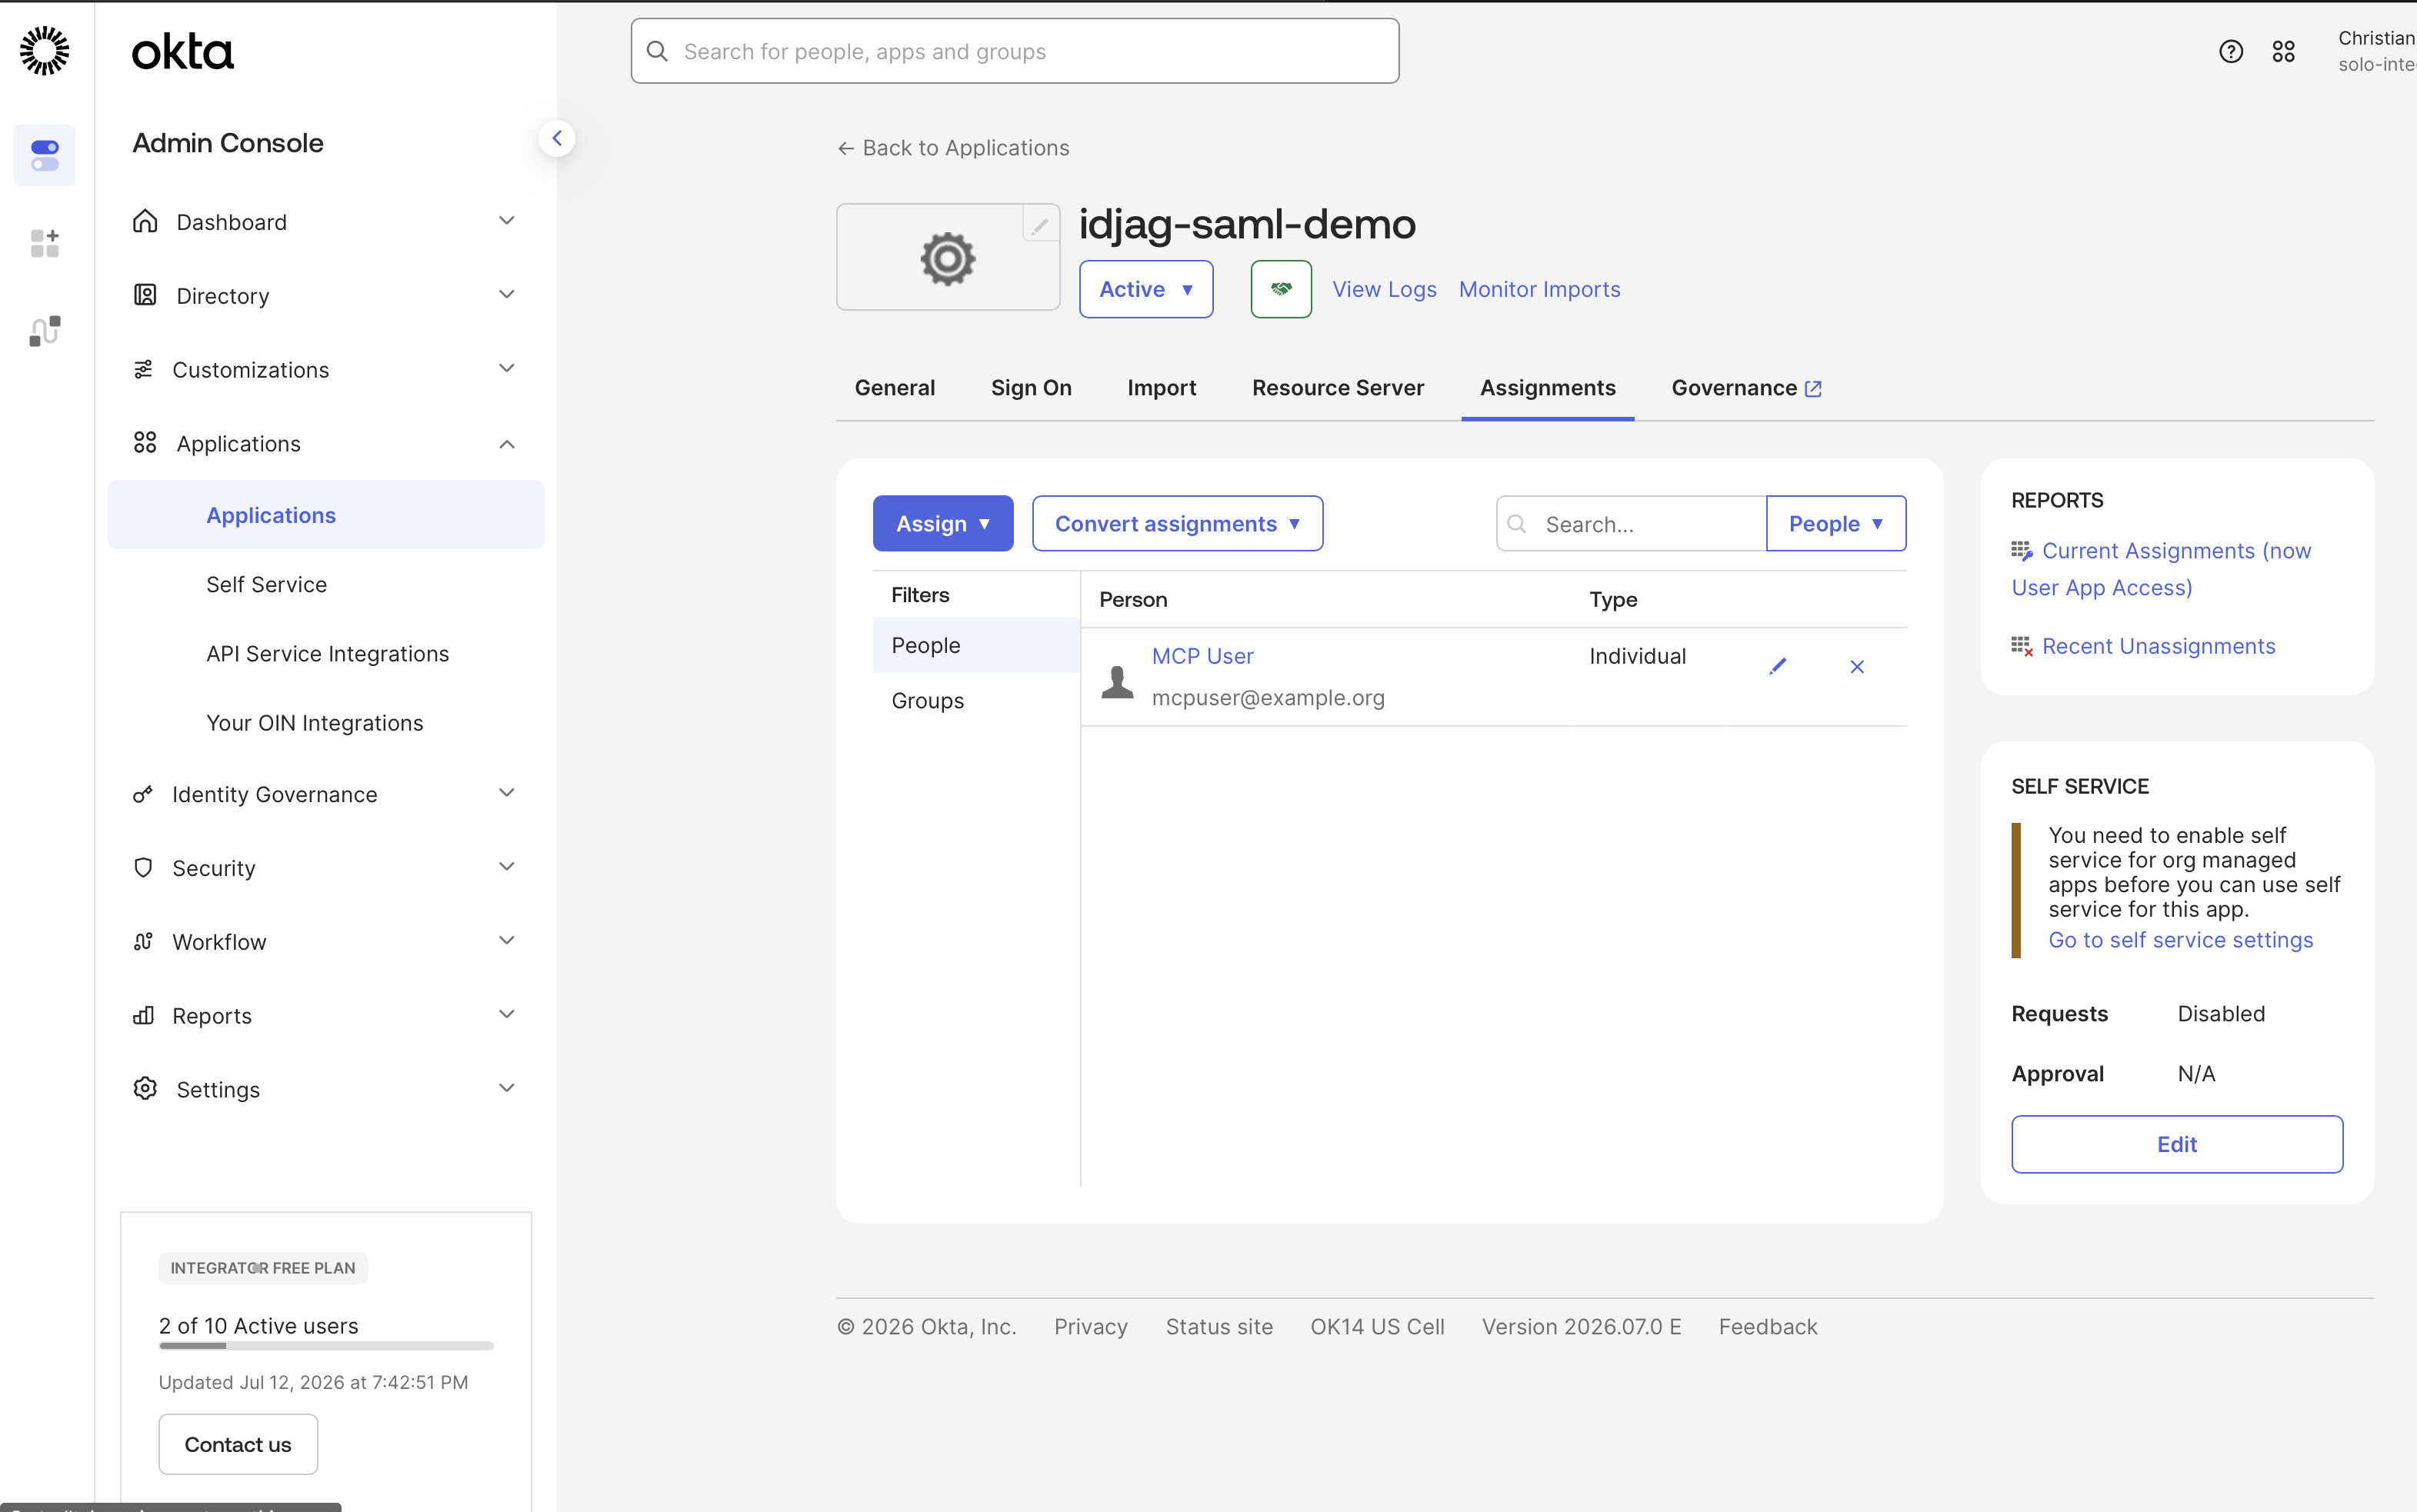The image size is (2417, 1512).
Task: Open the help question mark icon
Action: (2231, 51)
